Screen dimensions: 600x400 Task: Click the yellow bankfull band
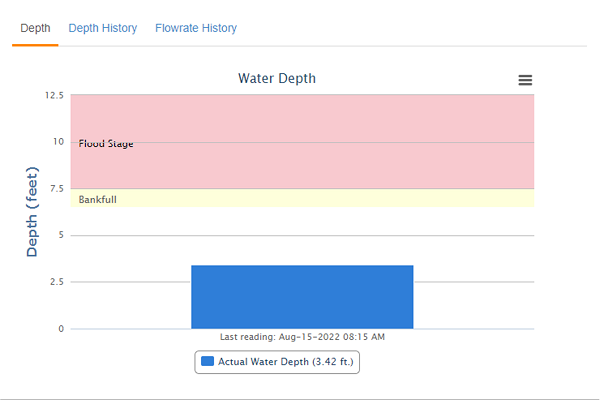[x=350, y=198]
